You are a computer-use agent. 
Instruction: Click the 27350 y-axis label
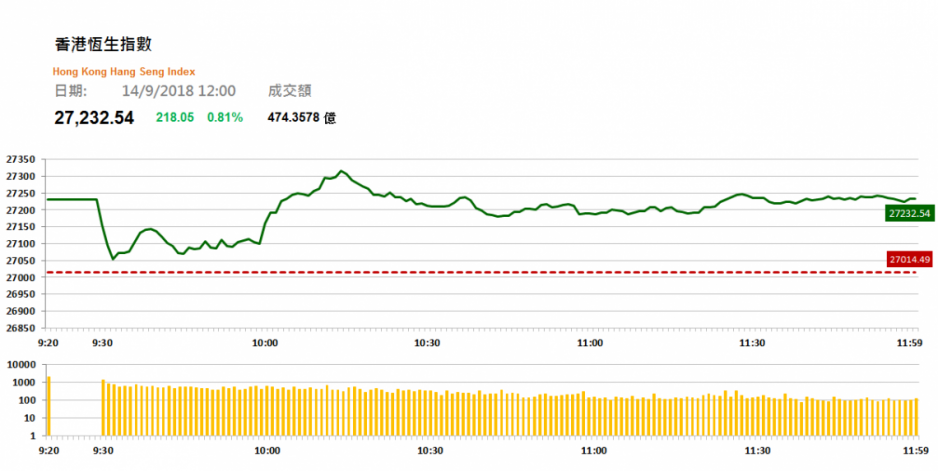click(20, 160)
